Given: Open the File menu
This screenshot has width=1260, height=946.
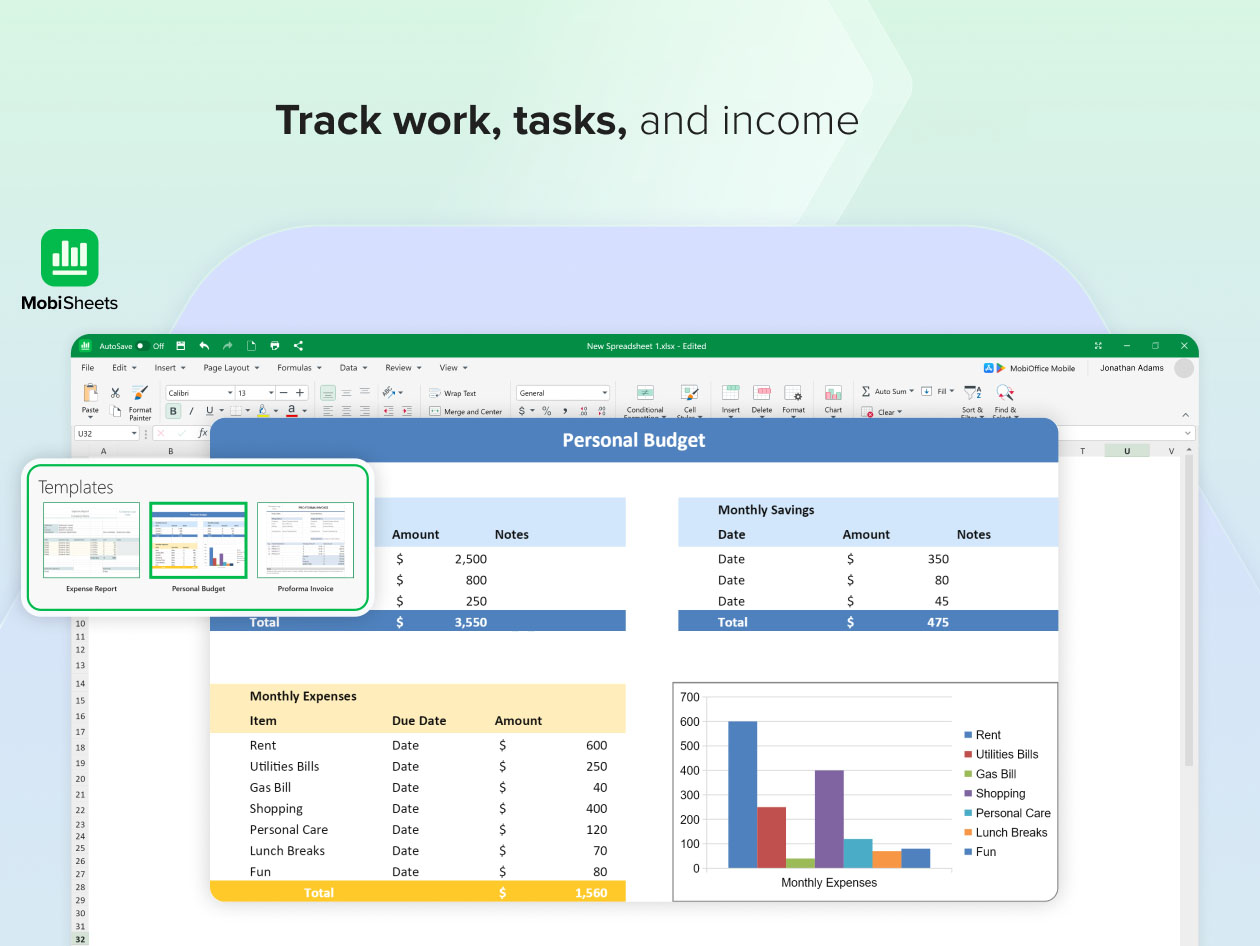Looking at the screenshot, I should click(88, 368).
